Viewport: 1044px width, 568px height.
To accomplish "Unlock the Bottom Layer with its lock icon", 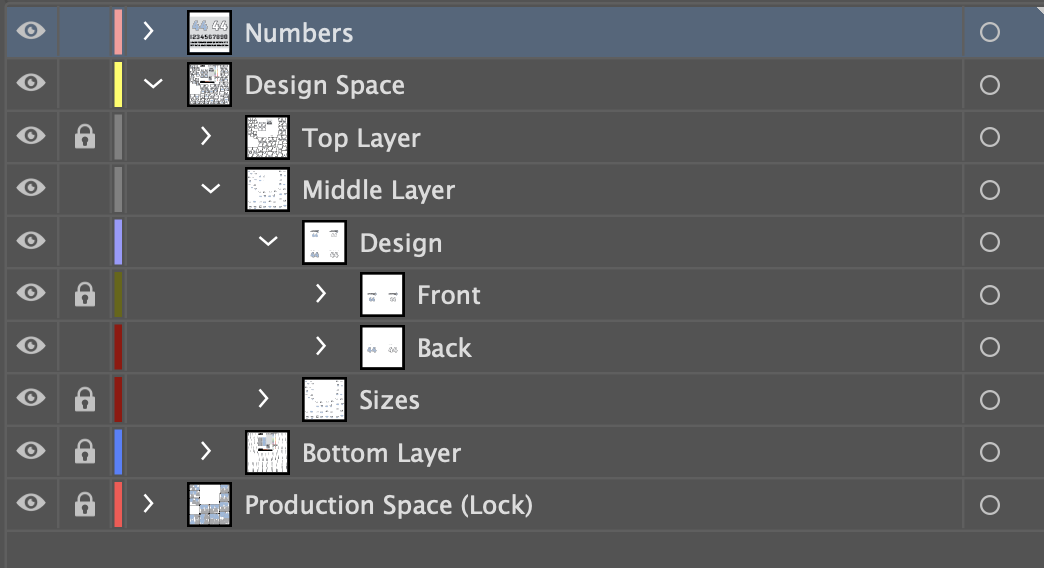I will [x=85, y=453].
